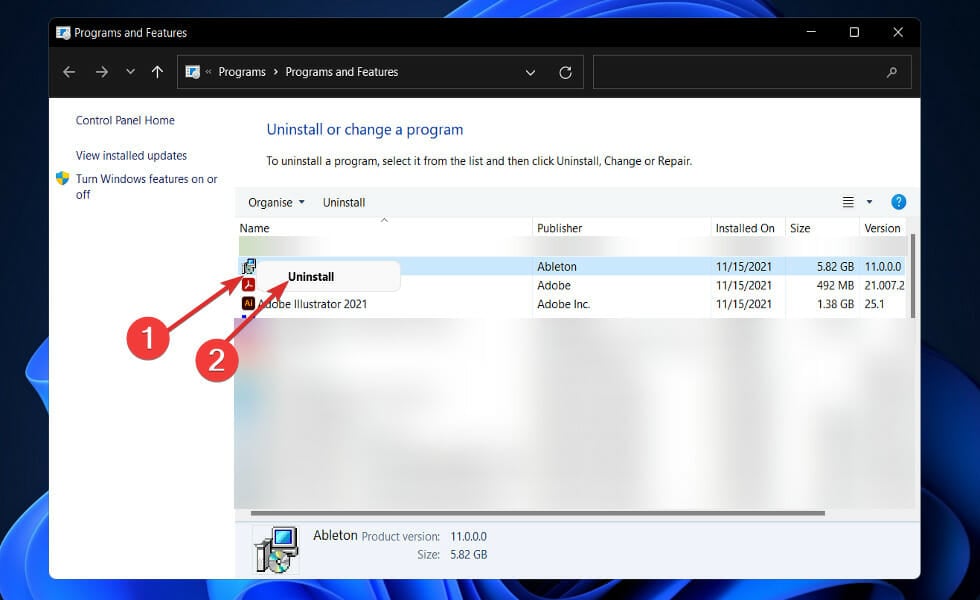
Task: Click the Adobe Inc. publisher cell
Action: click(x=564, y=304)
